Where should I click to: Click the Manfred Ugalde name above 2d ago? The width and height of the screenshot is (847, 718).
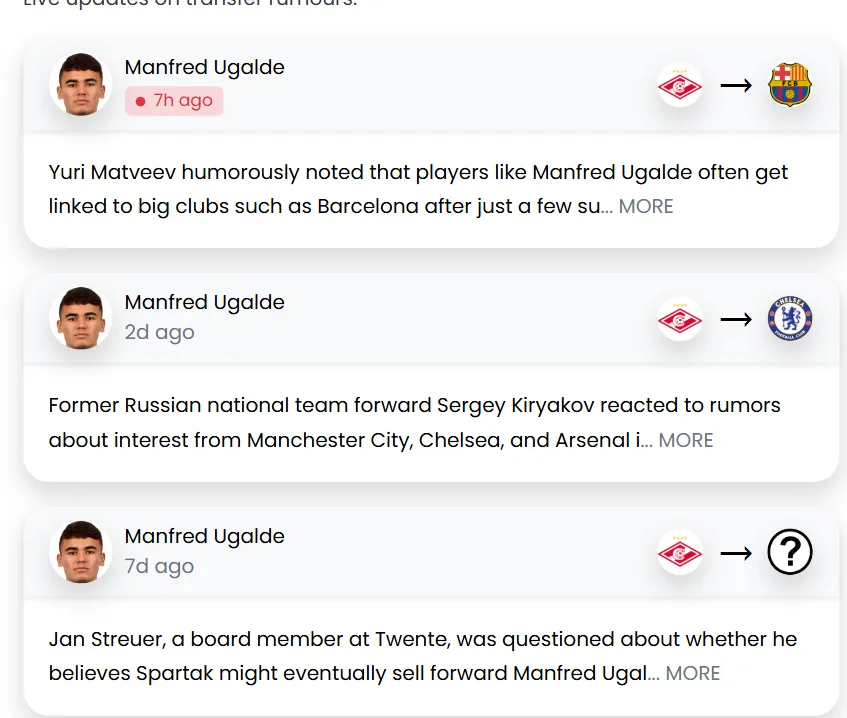(x=204, y=302)
